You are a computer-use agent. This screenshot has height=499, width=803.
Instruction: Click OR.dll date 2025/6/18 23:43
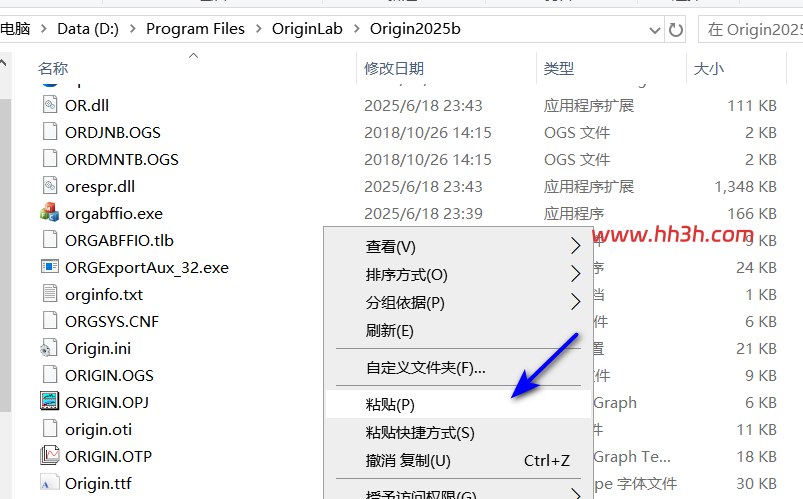(x=423, y=106)
